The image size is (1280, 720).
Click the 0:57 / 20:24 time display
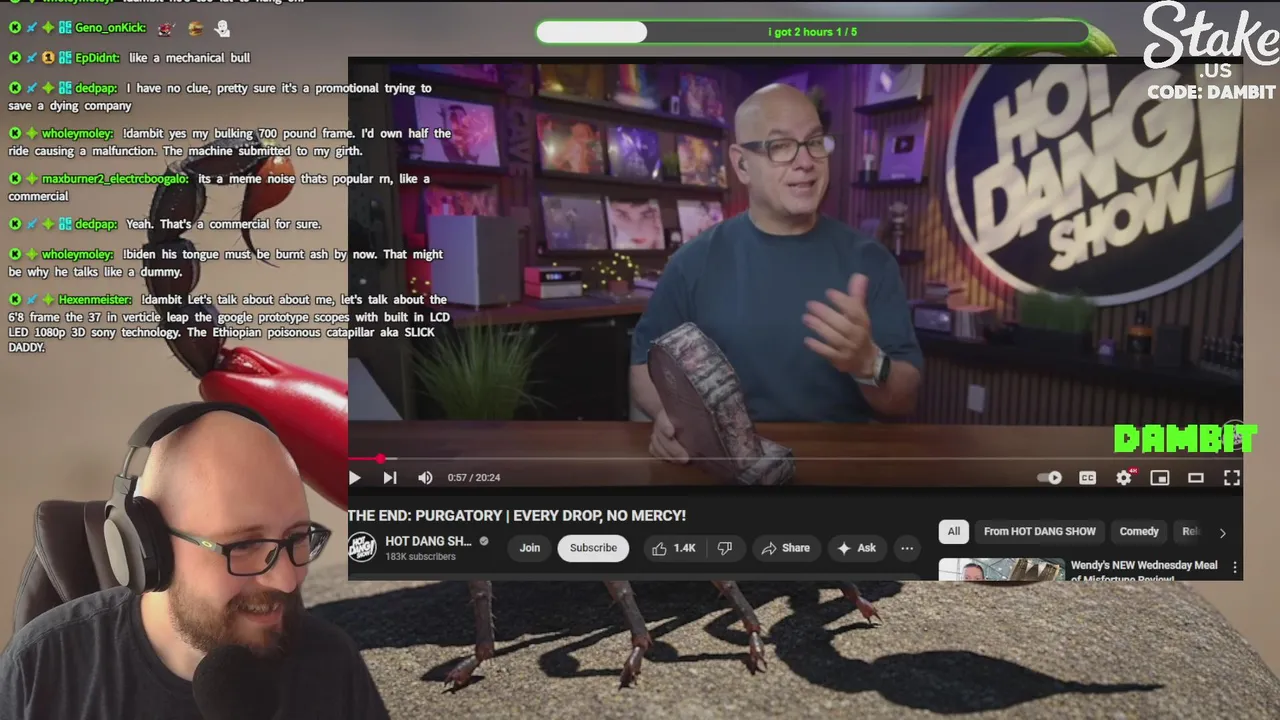(474, 478)
